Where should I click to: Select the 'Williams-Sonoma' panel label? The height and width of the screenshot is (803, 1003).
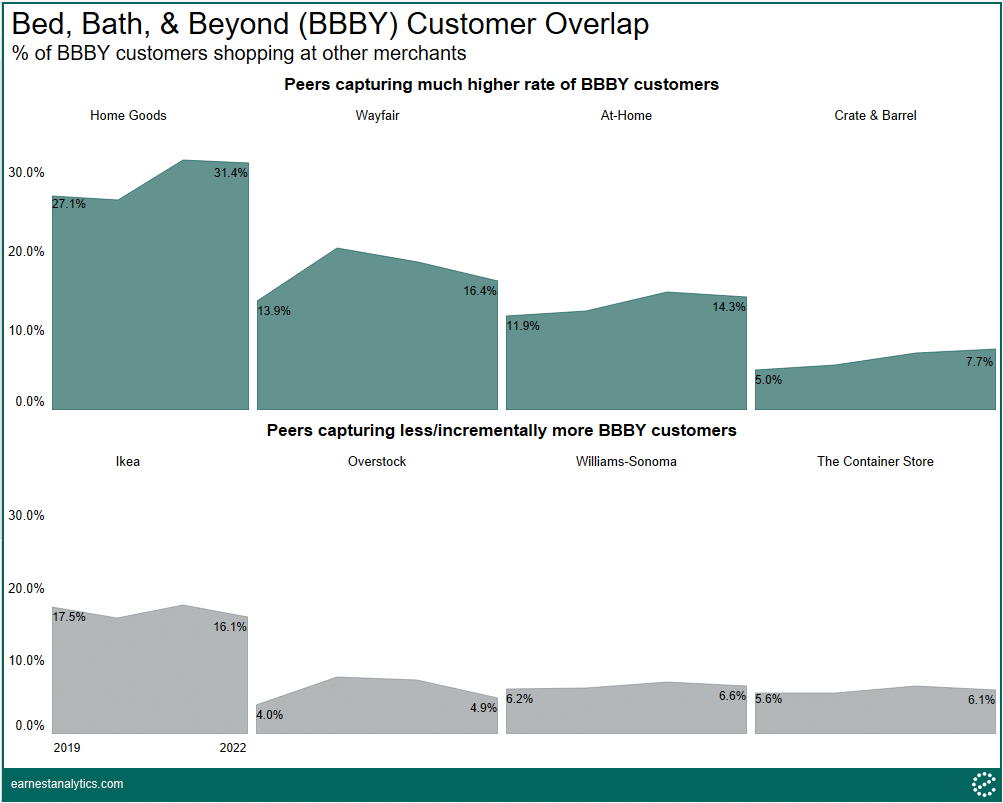[626, 461]
